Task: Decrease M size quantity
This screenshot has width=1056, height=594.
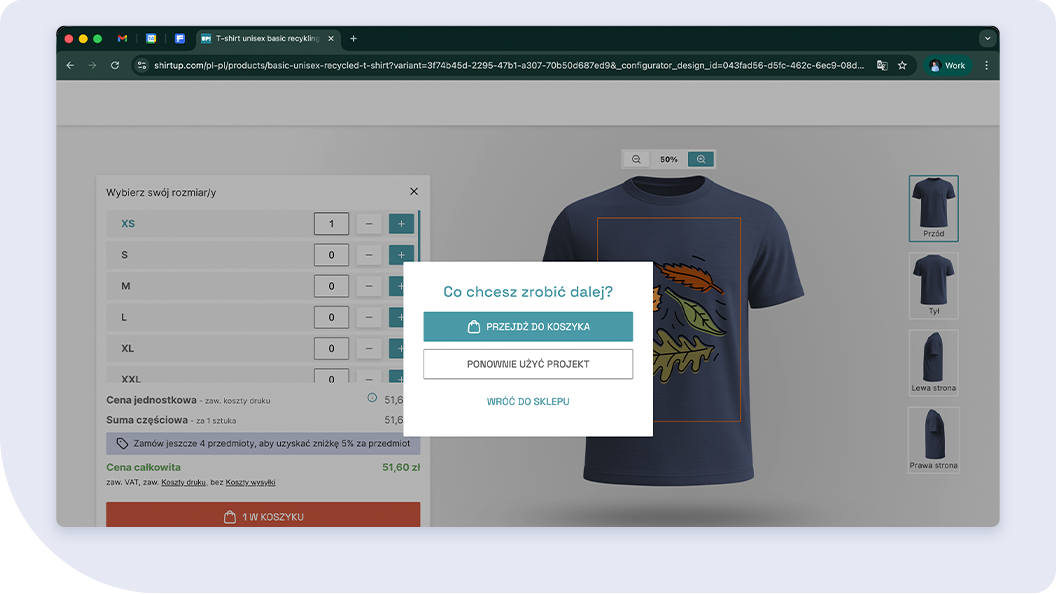Action: 369,286
